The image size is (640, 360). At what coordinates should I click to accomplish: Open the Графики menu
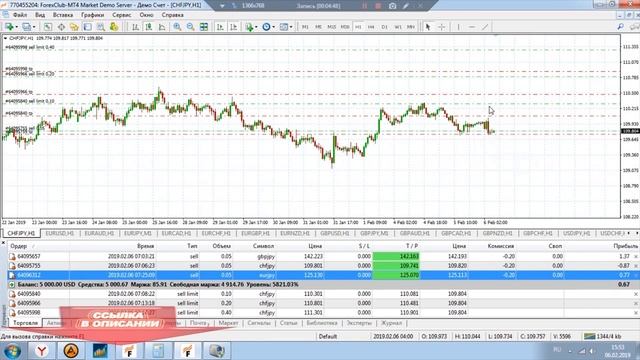click(92, 15)
